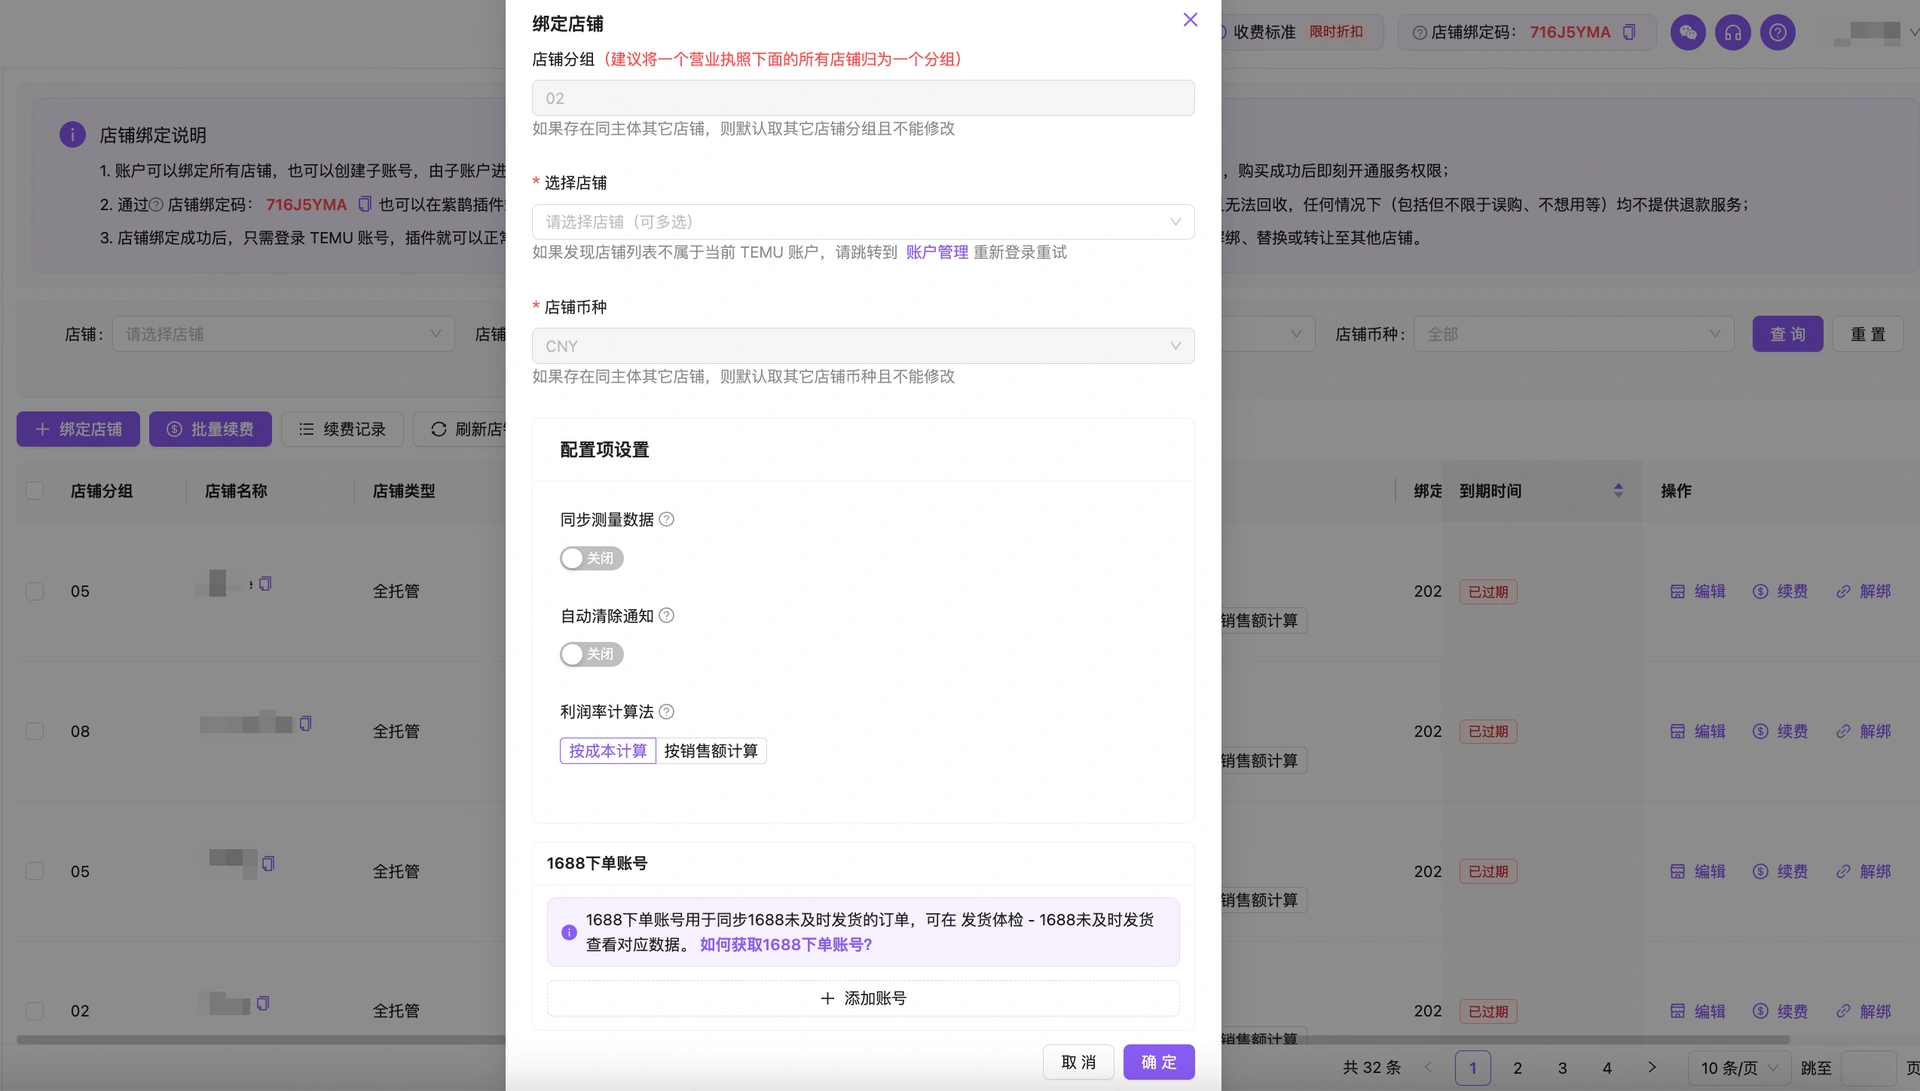Select 按成本计算 option

pyautogui.click(x=607, y=751)
